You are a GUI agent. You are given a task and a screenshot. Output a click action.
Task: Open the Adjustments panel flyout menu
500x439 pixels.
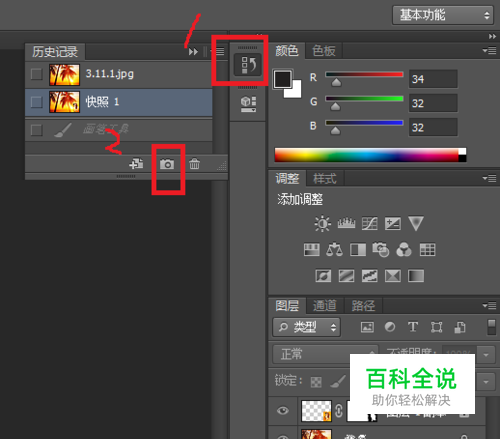490,179
